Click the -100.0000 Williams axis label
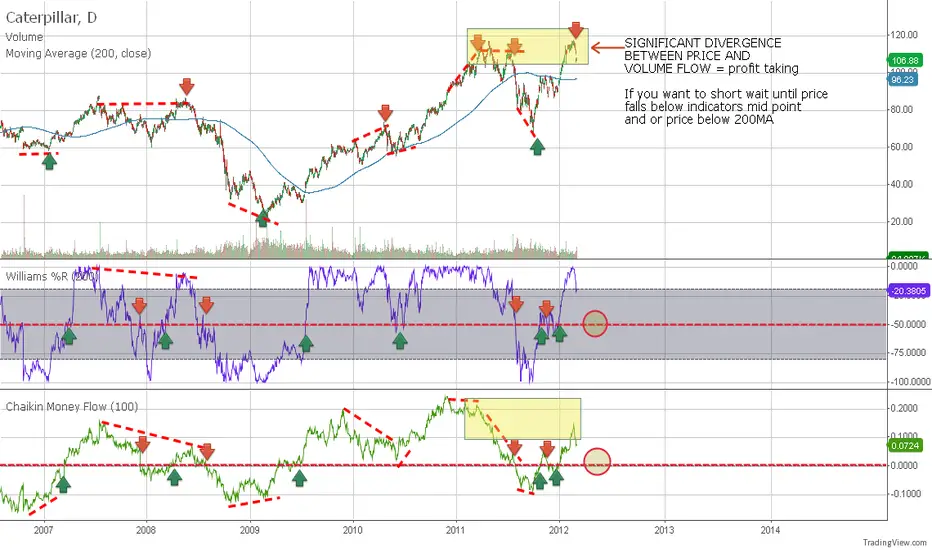 [909, 382]
